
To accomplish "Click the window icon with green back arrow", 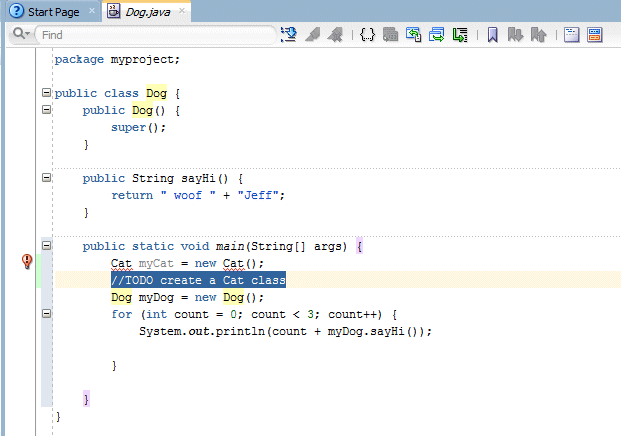I will 413,34.
